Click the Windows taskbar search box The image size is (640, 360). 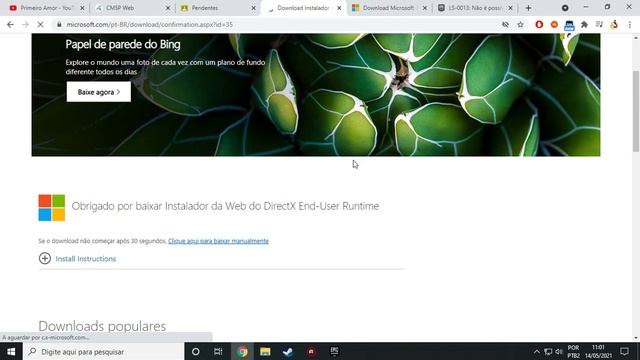pyautogui.click(x=104, y=351)
